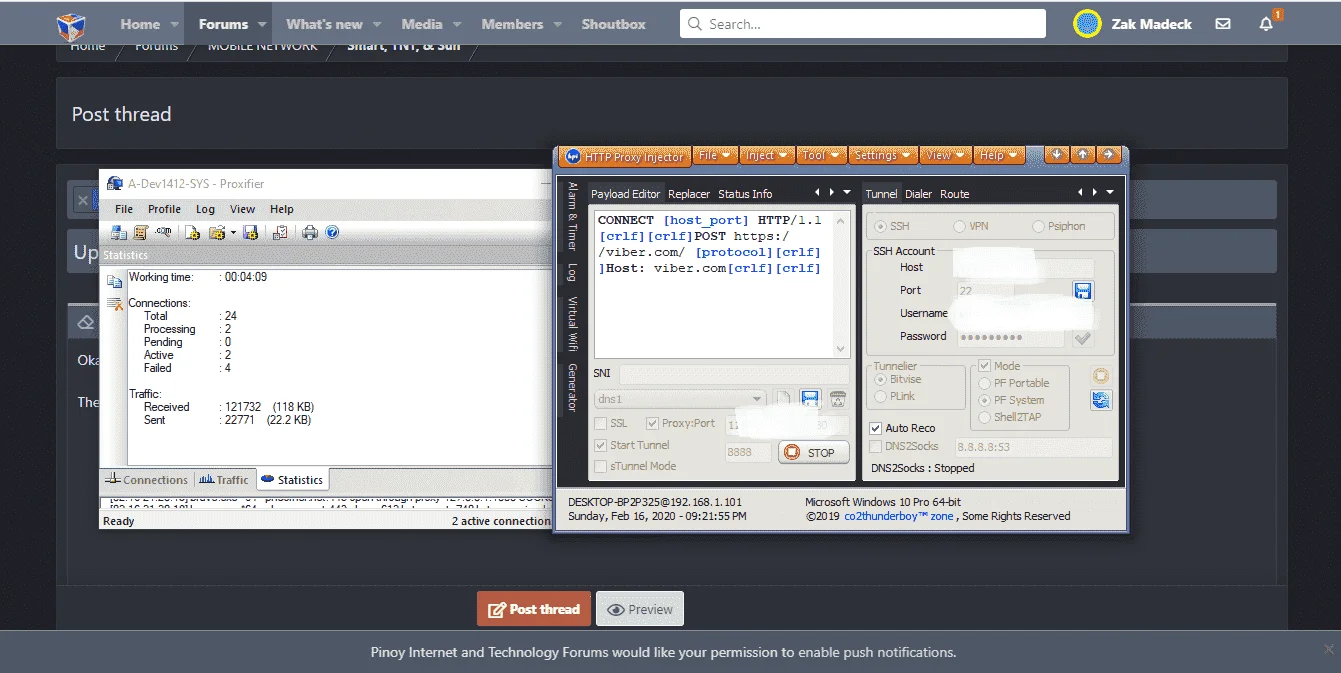Click the Print icon in Proxifier toolbar
1341x673 pixels.
pos(310,232)
